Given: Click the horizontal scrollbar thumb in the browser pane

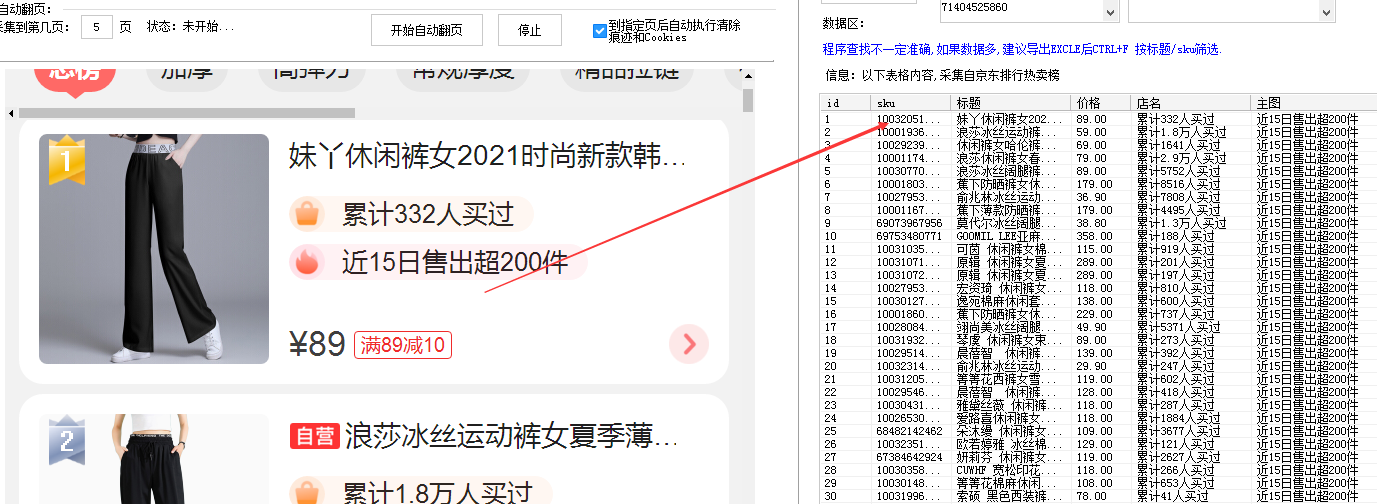Looking at the screenshot, I should [187, 113].
